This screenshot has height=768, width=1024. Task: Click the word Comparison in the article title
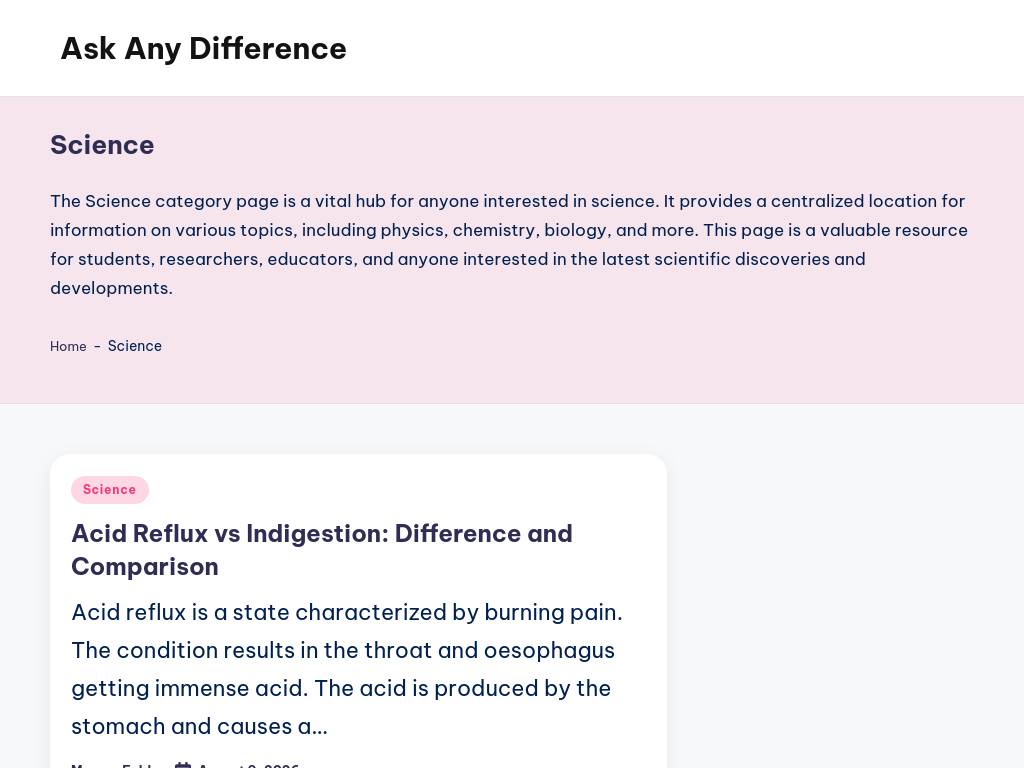coord(145,567)
